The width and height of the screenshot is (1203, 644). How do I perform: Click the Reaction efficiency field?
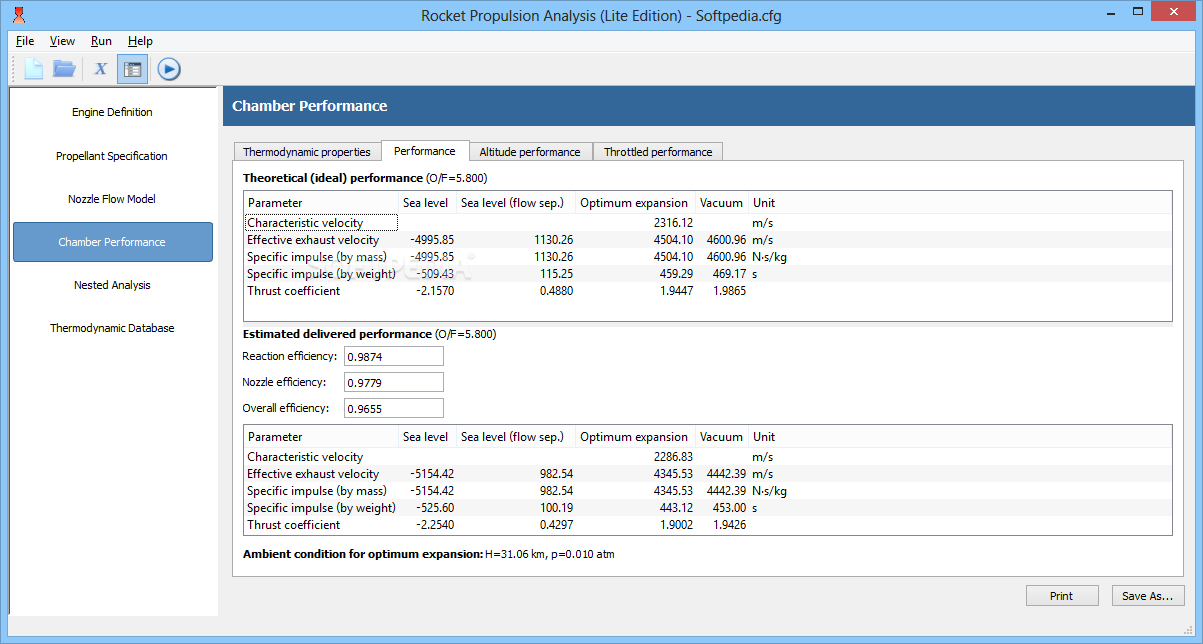point(393,357)
